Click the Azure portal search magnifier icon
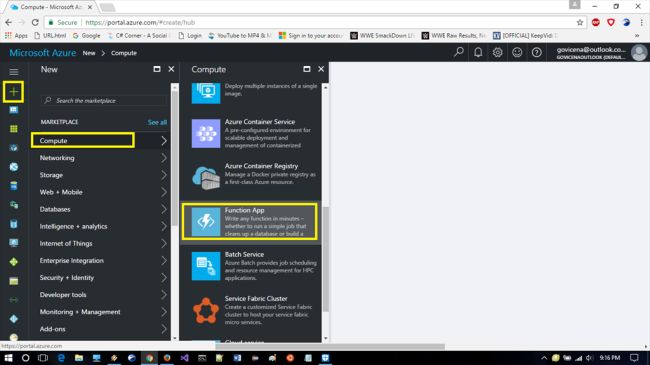Image resolution: width=650 pixels, height=365 pixels. coord(458,52)
